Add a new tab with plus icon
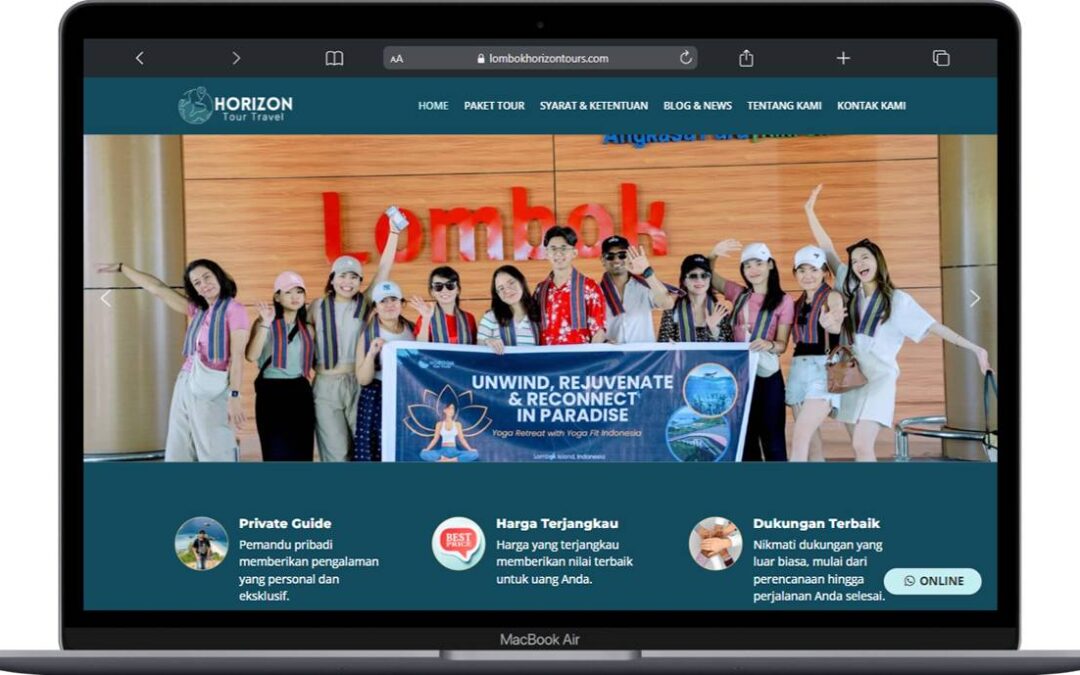 [x=843, y=59]
